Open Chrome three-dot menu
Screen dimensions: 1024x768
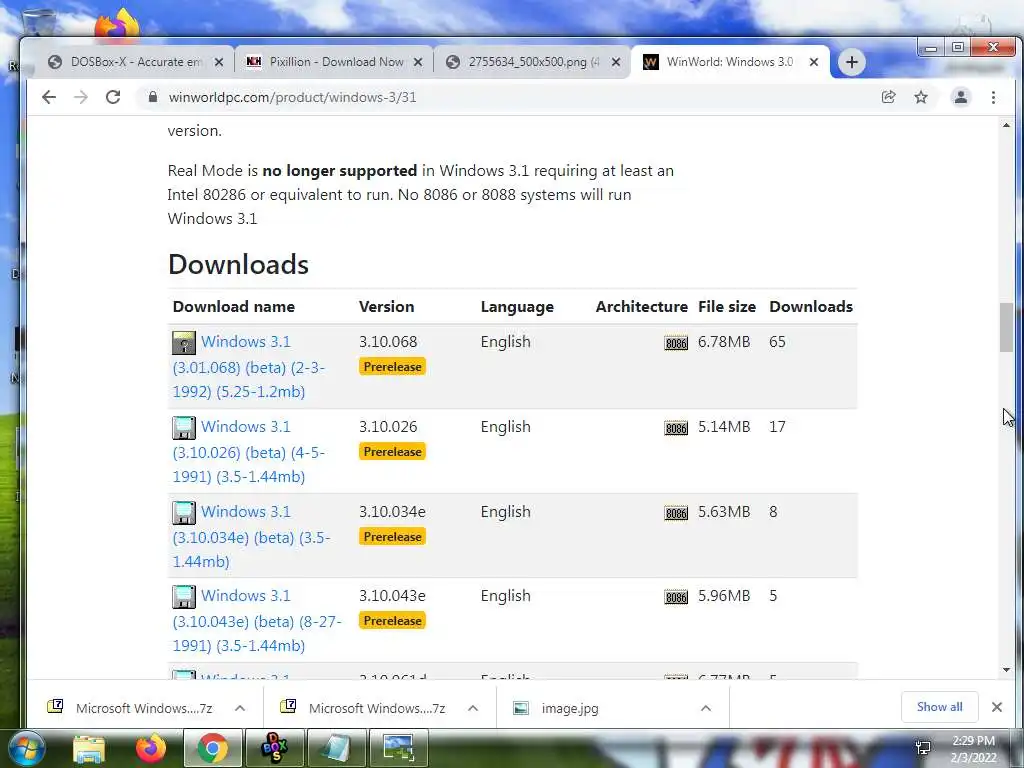pyautogui.click(x=993, y=97)
